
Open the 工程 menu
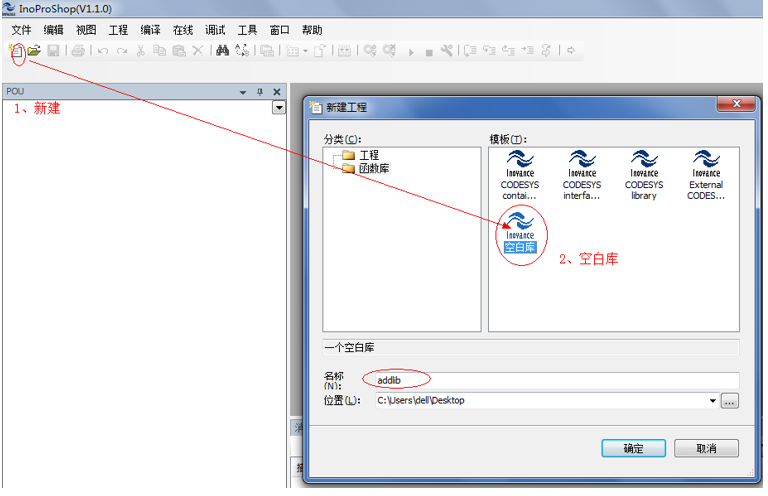(118, 30)
